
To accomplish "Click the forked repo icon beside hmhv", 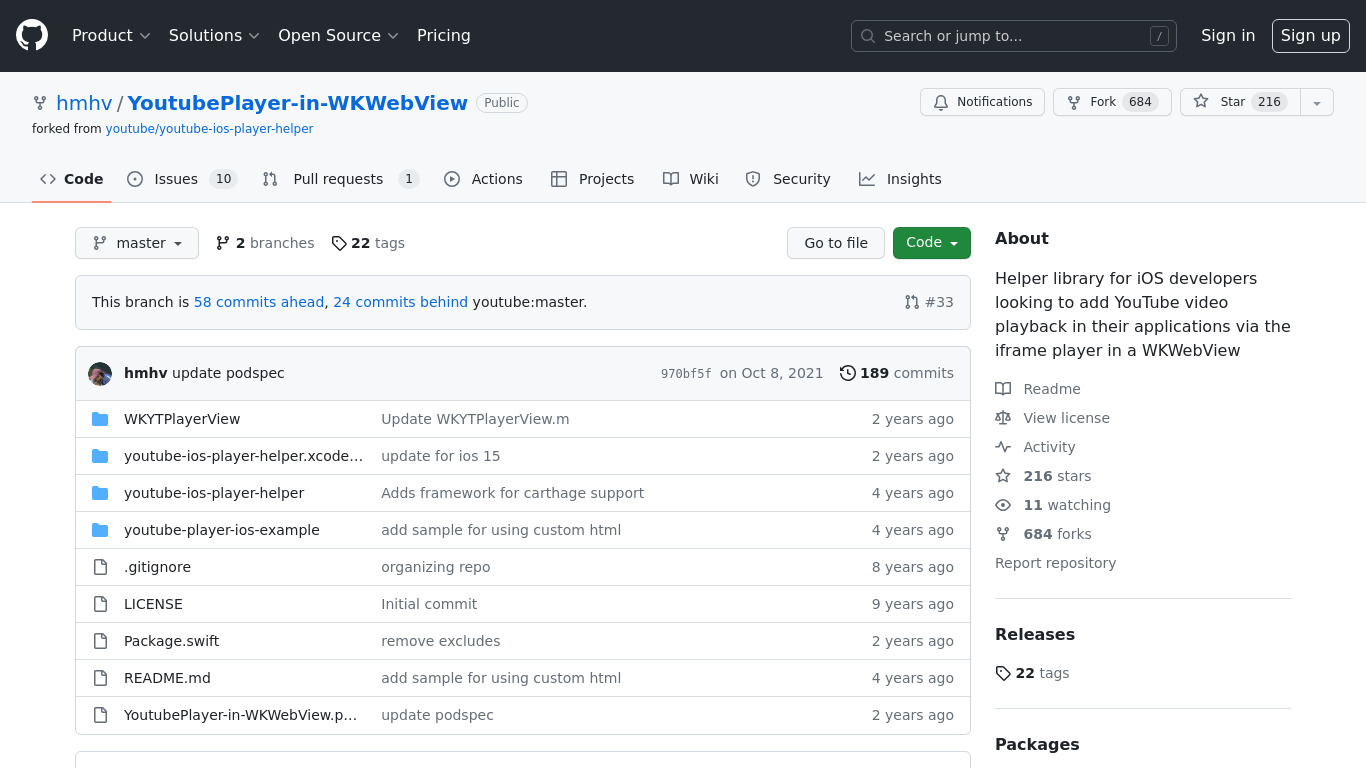I will click(x=40, y=103).
